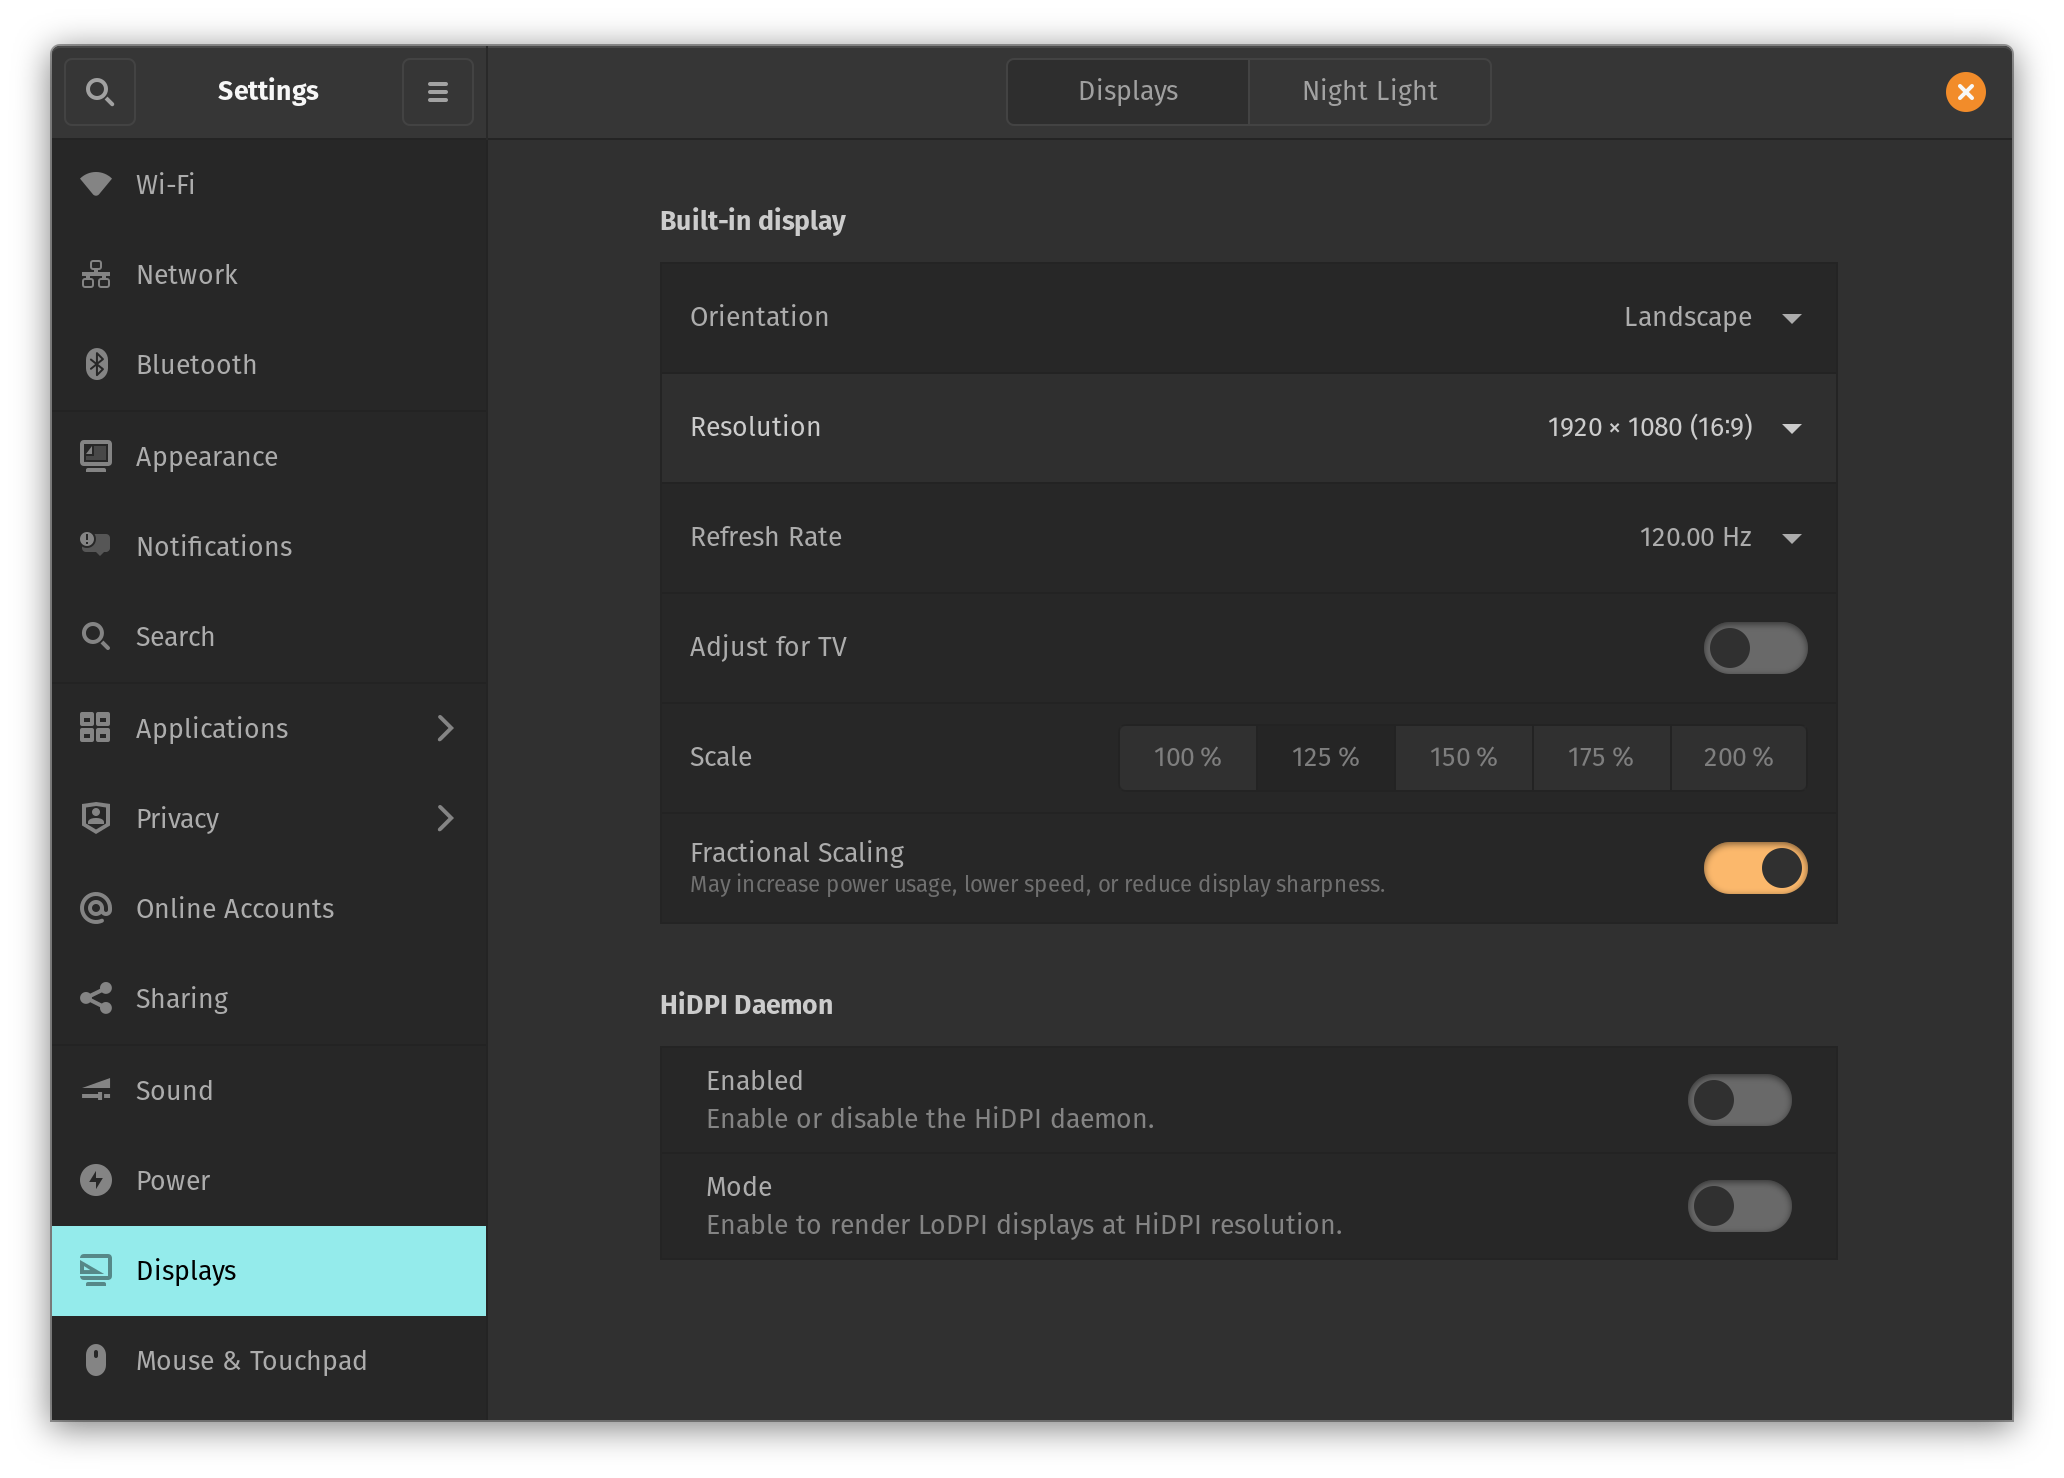Click the Notifications settings icon
The image size is (2064, 1478).
[94, 545]
